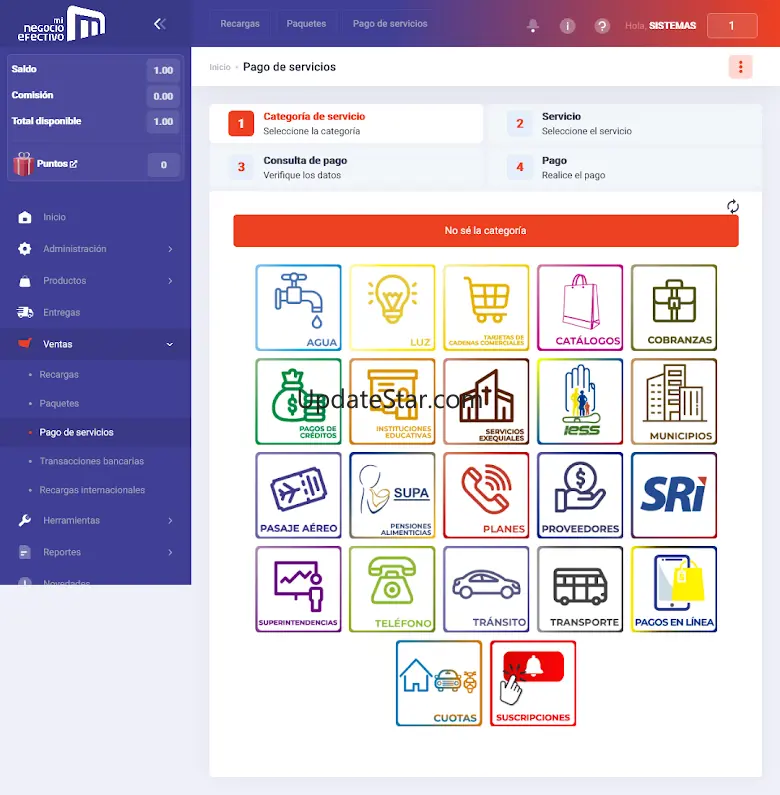780x795 pixels.
Task: Click the Inicio breadcrumb link
Action: click(x=220, y=67)
